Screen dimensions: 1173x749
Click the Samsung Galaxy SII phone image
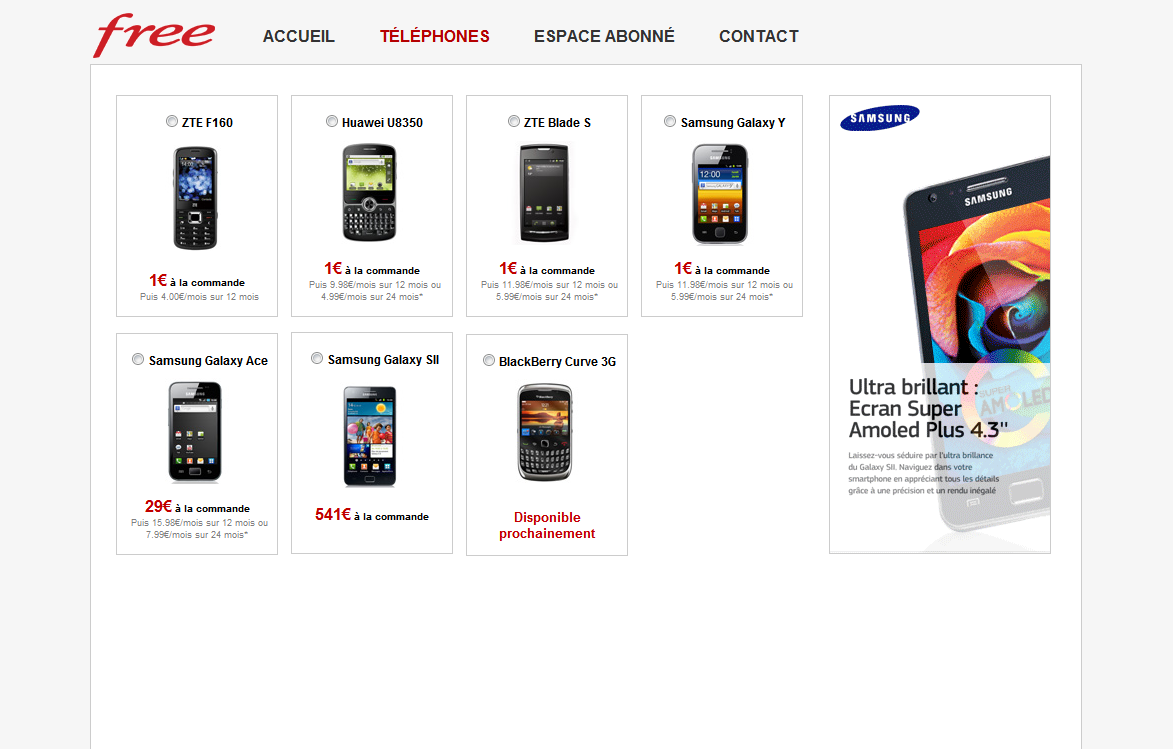(370, 436)
